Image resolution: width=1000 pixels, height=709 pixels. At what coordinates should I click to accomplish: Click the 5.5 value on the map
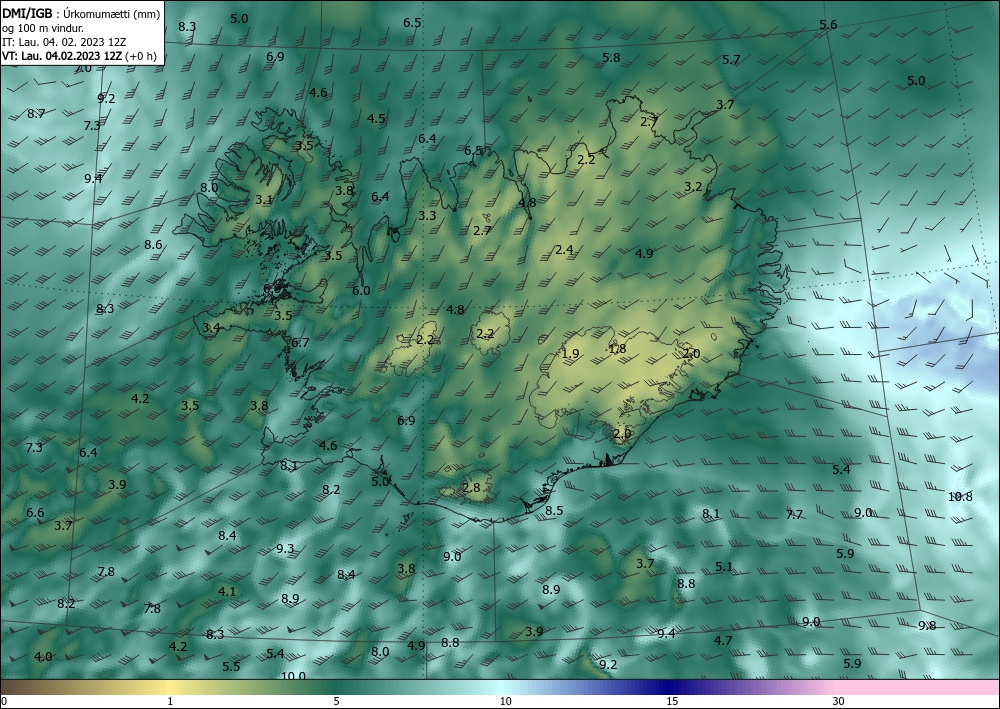(x=232, y=666)
